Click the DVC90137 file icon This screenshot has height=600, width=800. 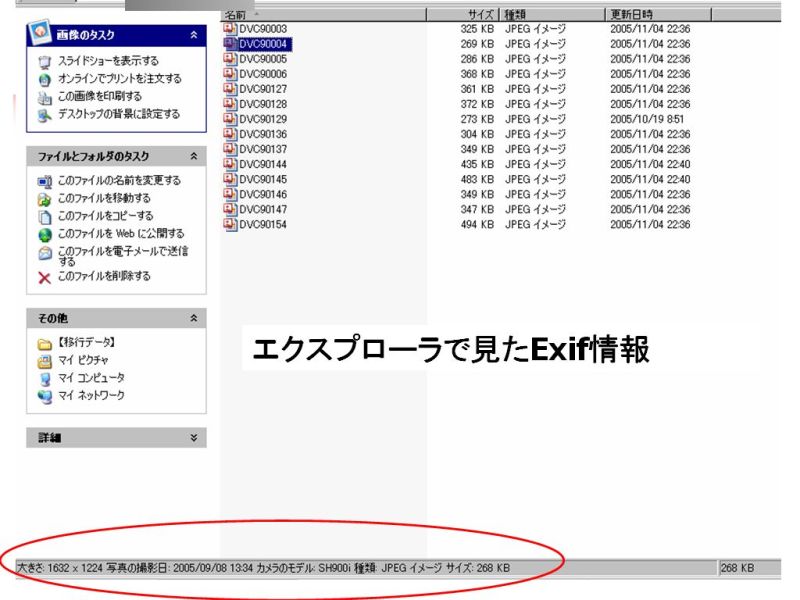pyautogui.click(x=230, y=149)
